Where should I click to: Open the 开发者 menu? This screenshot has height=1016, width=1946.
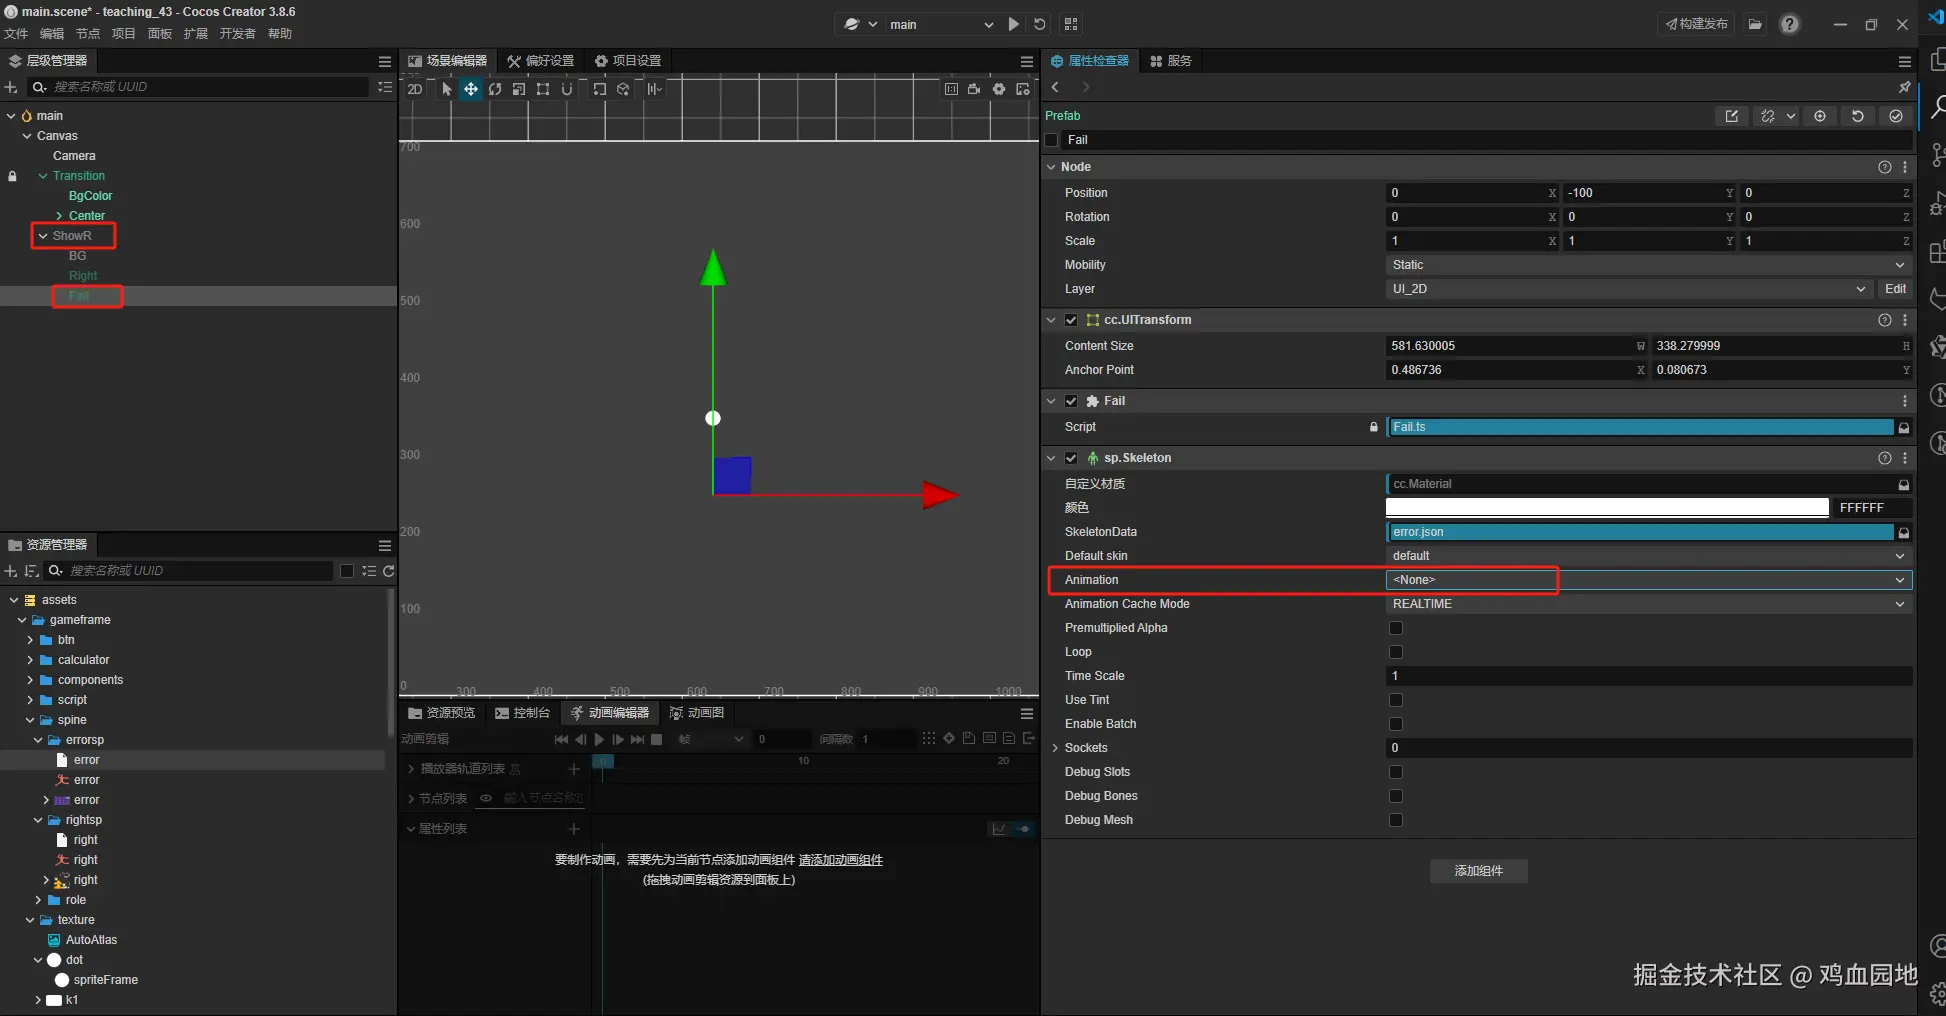[238, 34]
